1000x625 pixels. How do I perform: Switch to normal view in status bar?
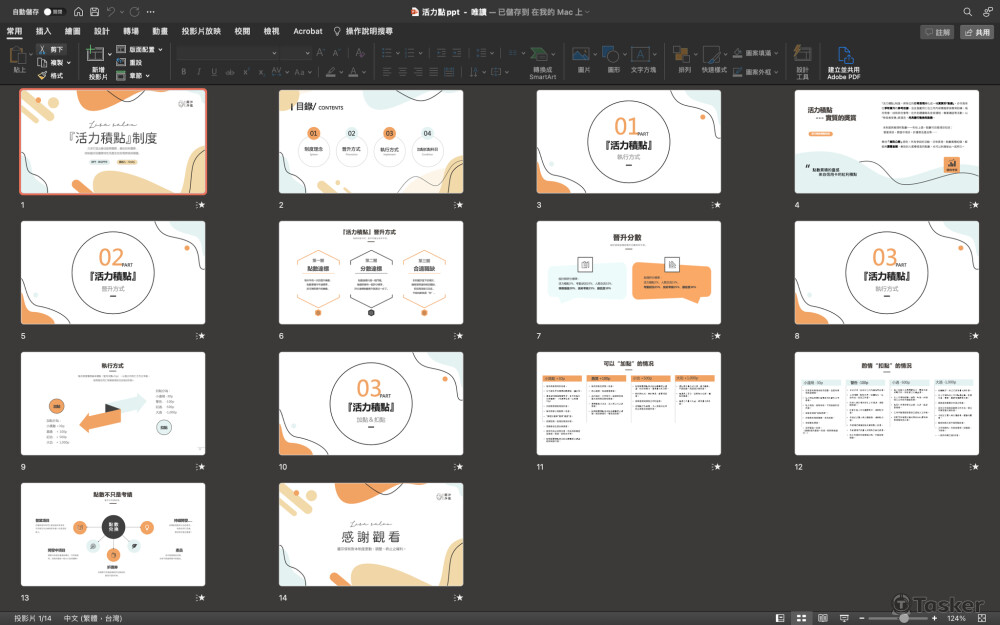pyautogui.click(x=780, y=618)
